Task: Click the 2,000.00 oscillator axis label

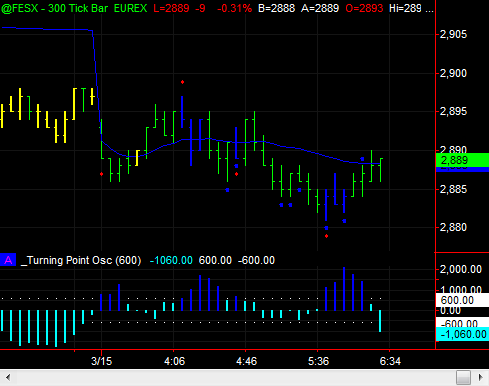Action: pos(461,269)
